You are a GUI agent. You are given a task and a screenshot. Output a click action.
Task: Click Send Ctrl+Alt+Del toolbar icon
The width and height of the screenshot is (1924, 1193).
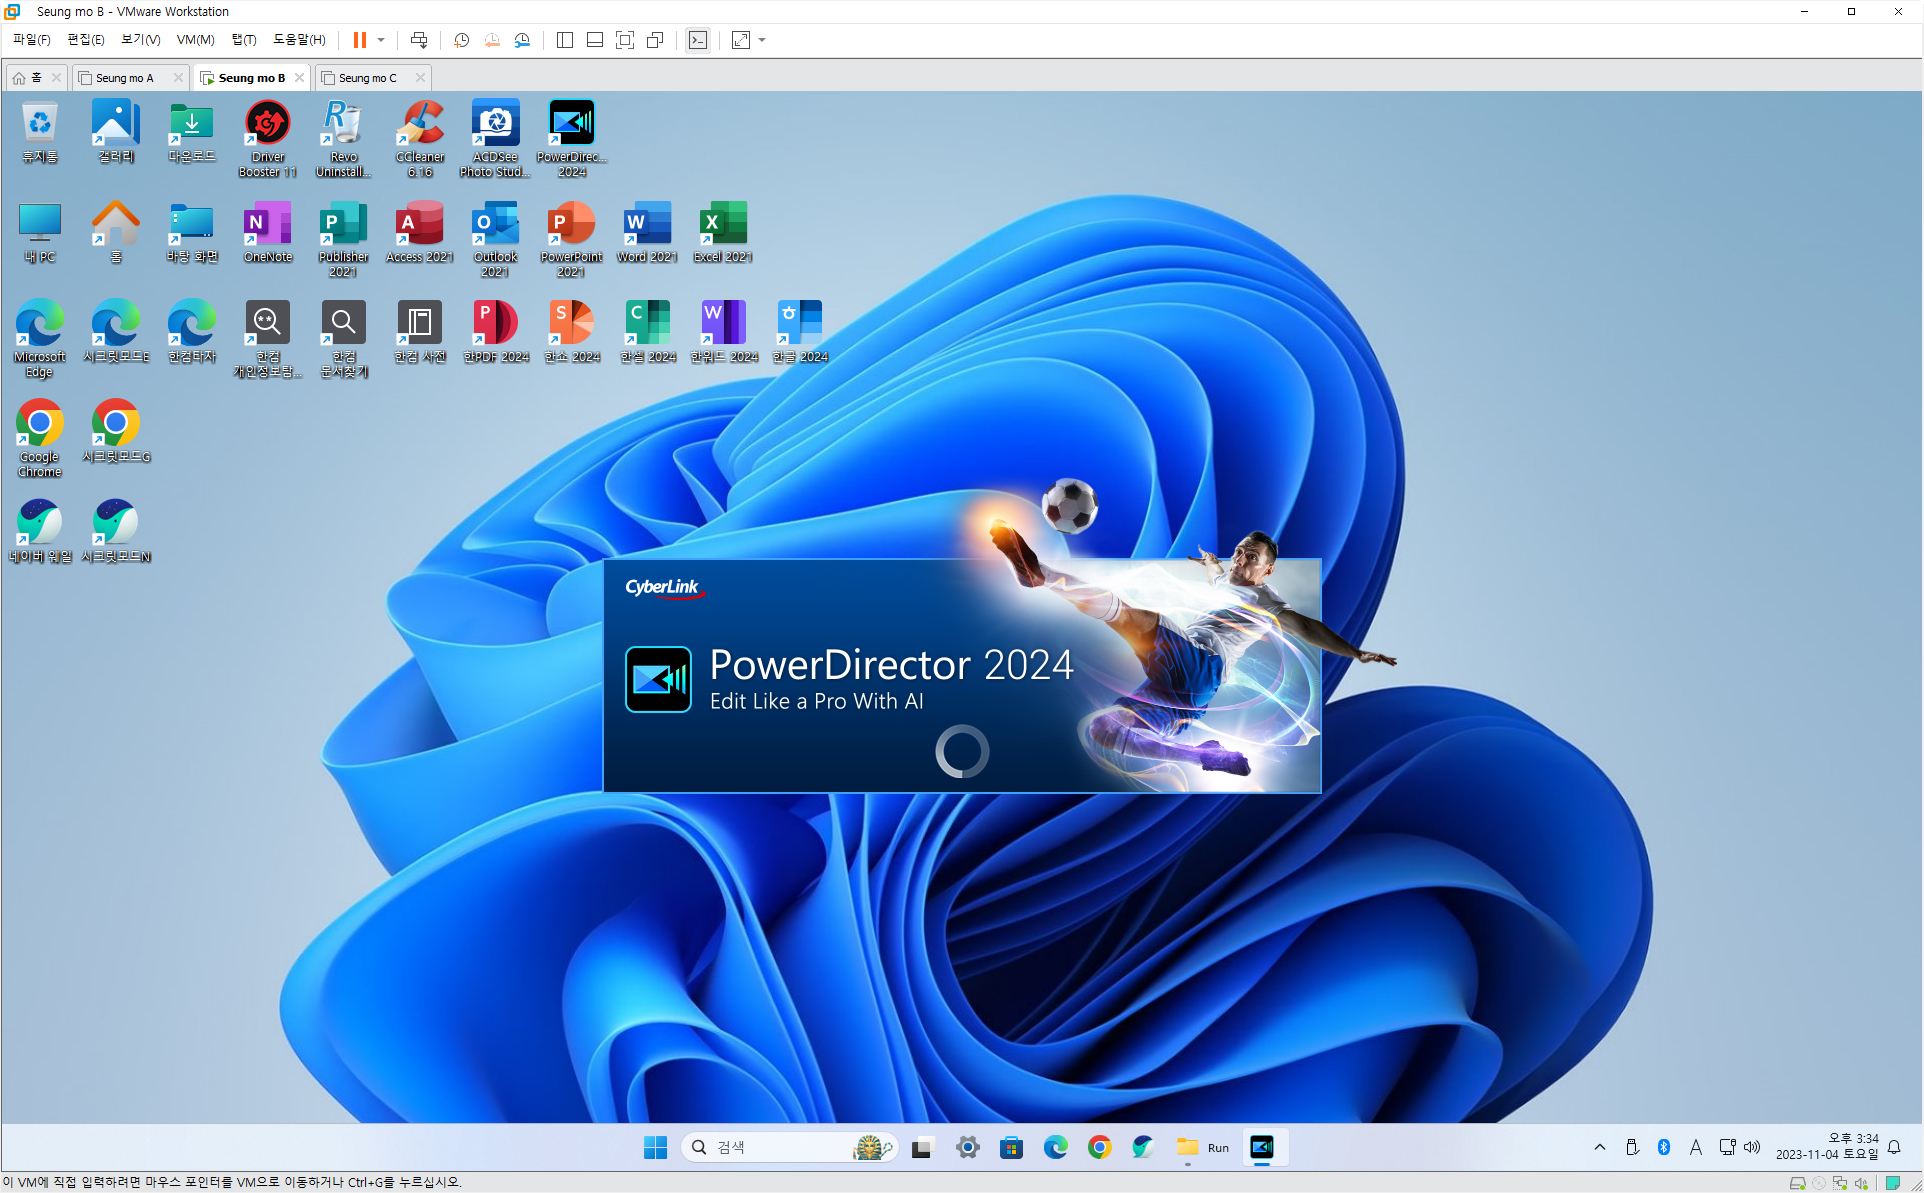pyautogui.click(x=419, y=40)
